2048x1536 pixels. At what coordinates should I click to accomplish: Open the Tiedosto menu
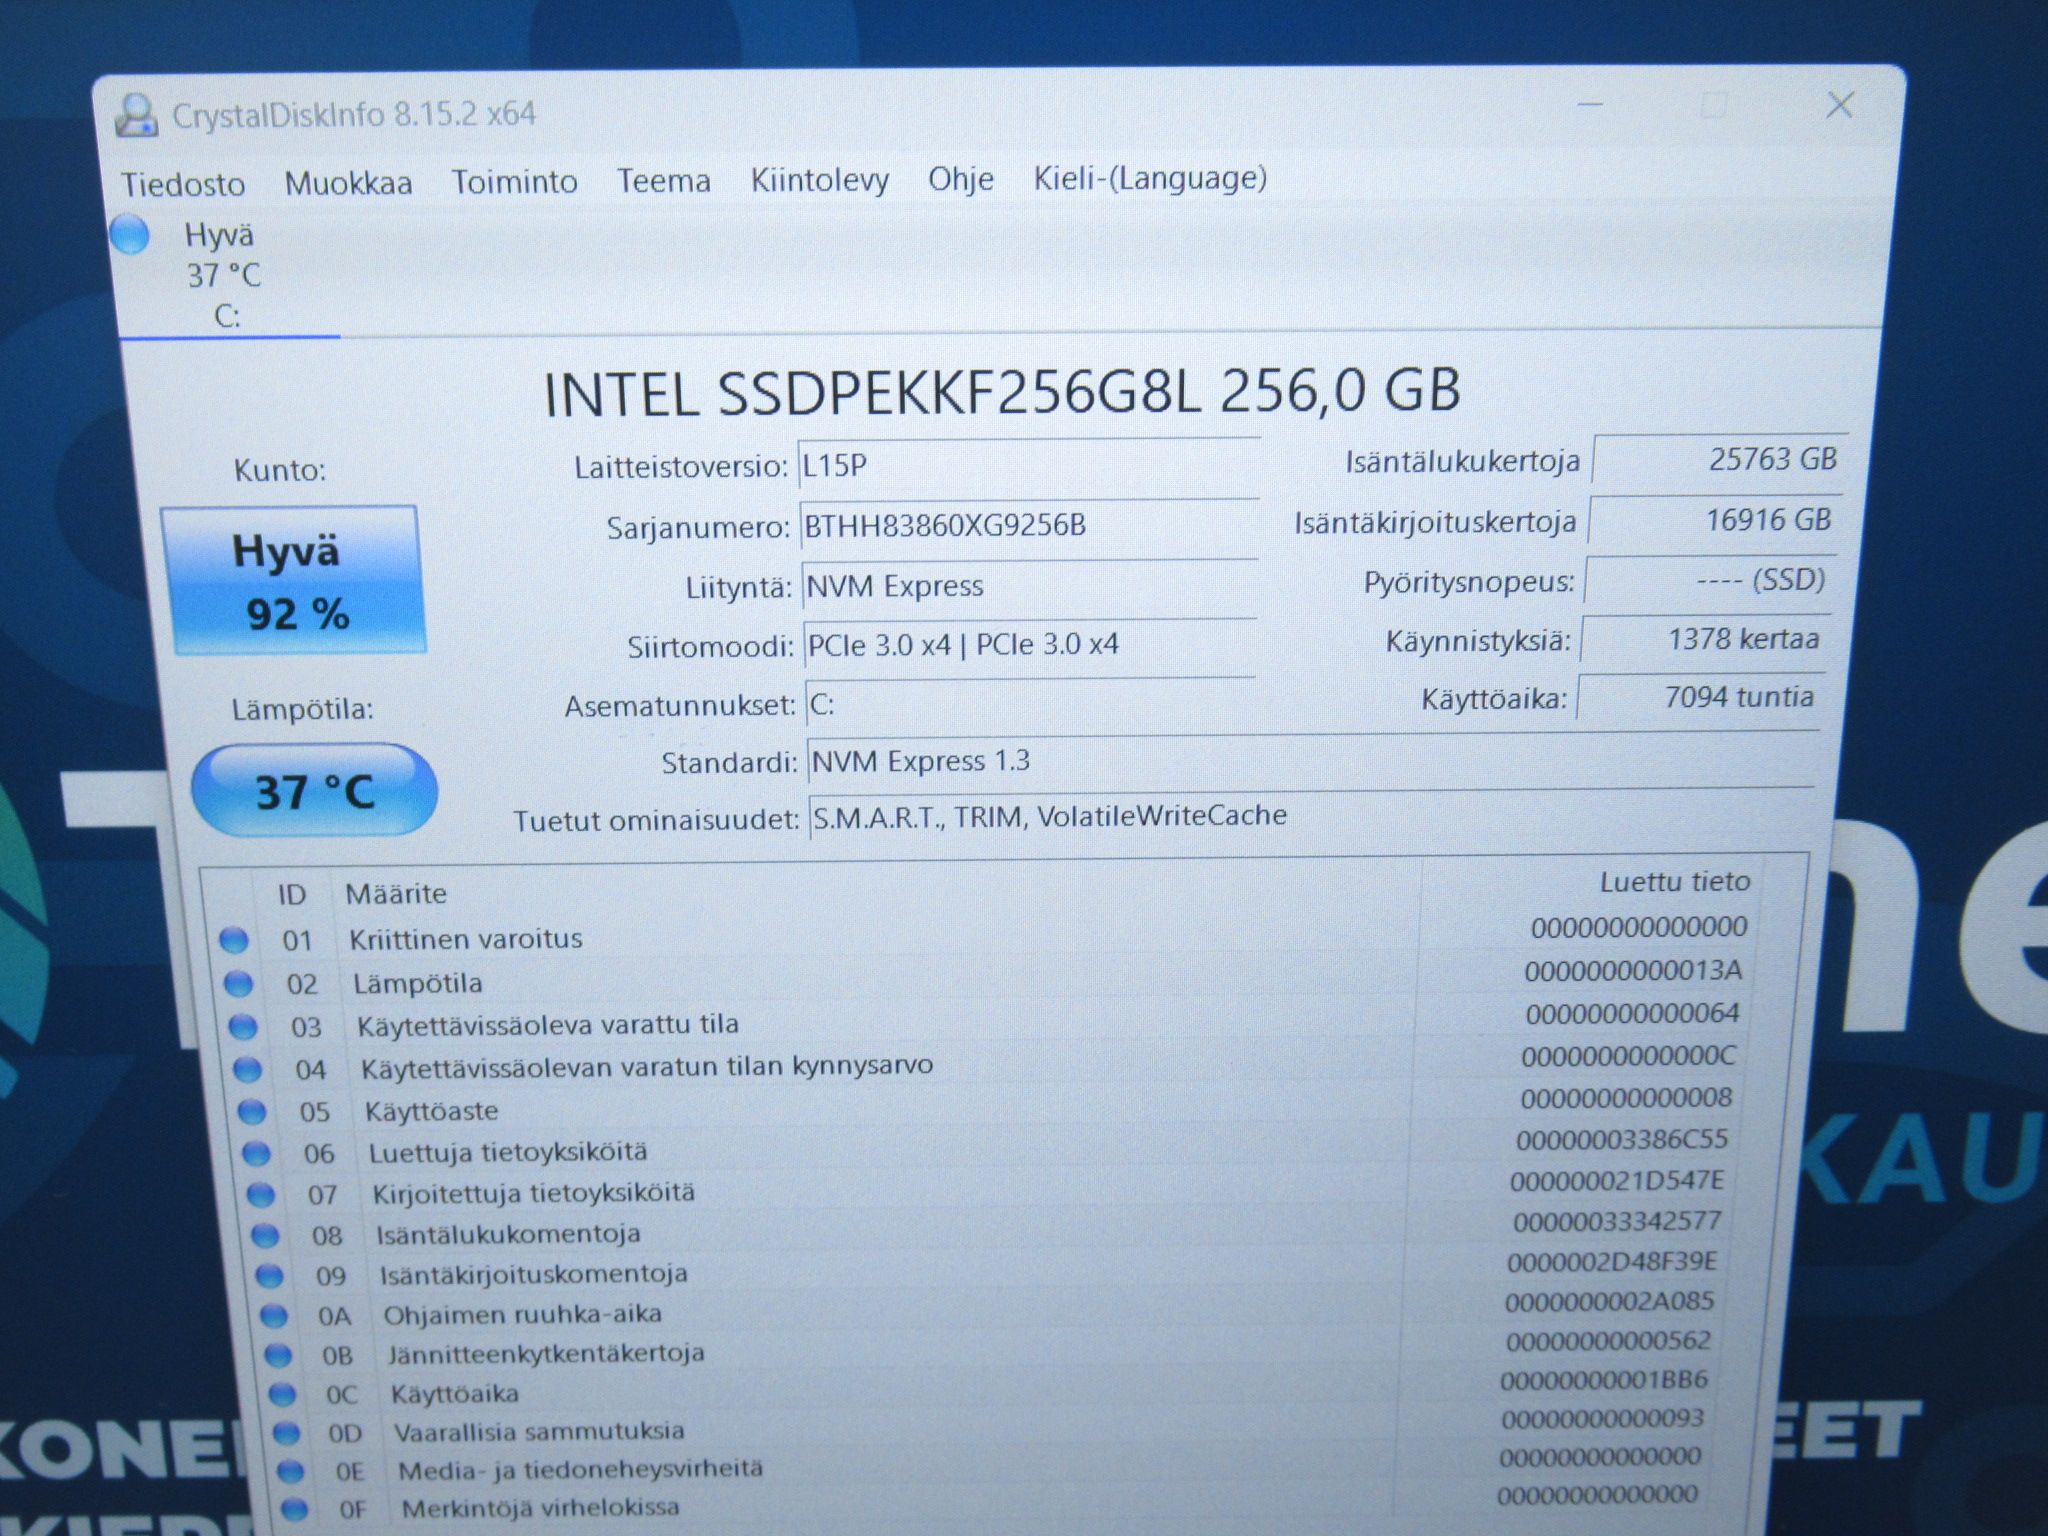coord(183,184)
